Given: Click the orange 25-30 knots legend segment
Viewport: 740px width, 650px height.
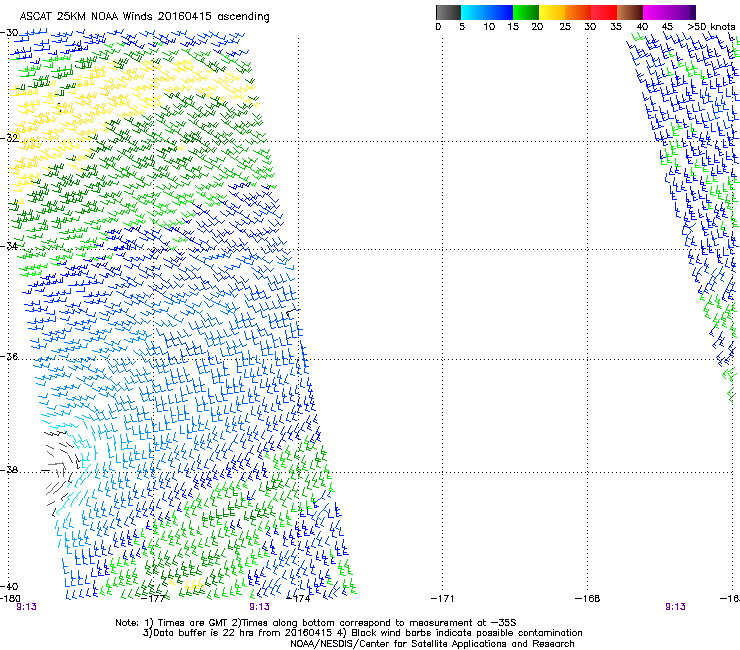Looking at the screenshot, I should (x=578, y=12).
